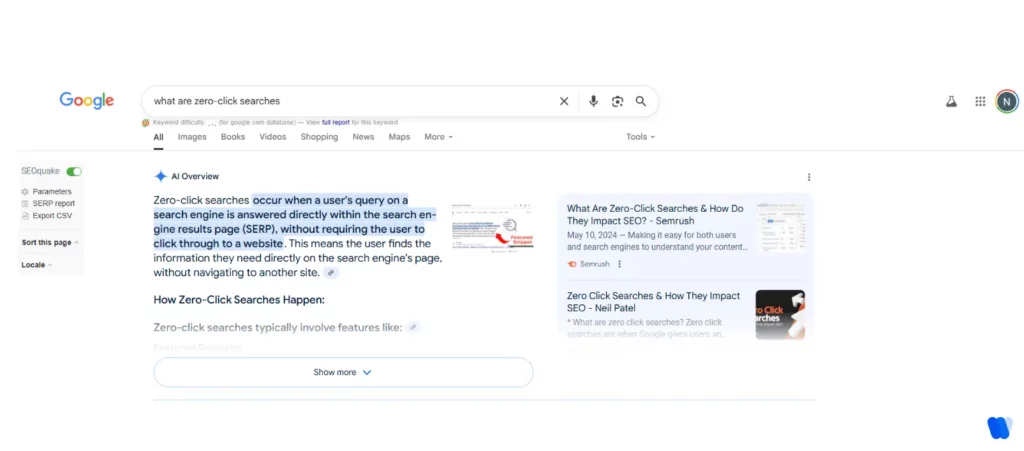The width and height of the screenshot is (1024, 451).
Task: Click the 'SEOquake' label text
Action: 40,171
